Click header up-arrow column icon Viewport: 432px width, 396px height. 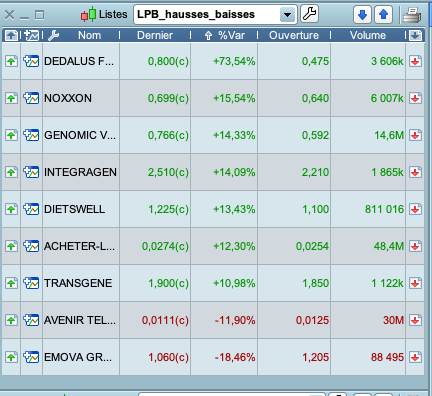[x=11, y=35]
